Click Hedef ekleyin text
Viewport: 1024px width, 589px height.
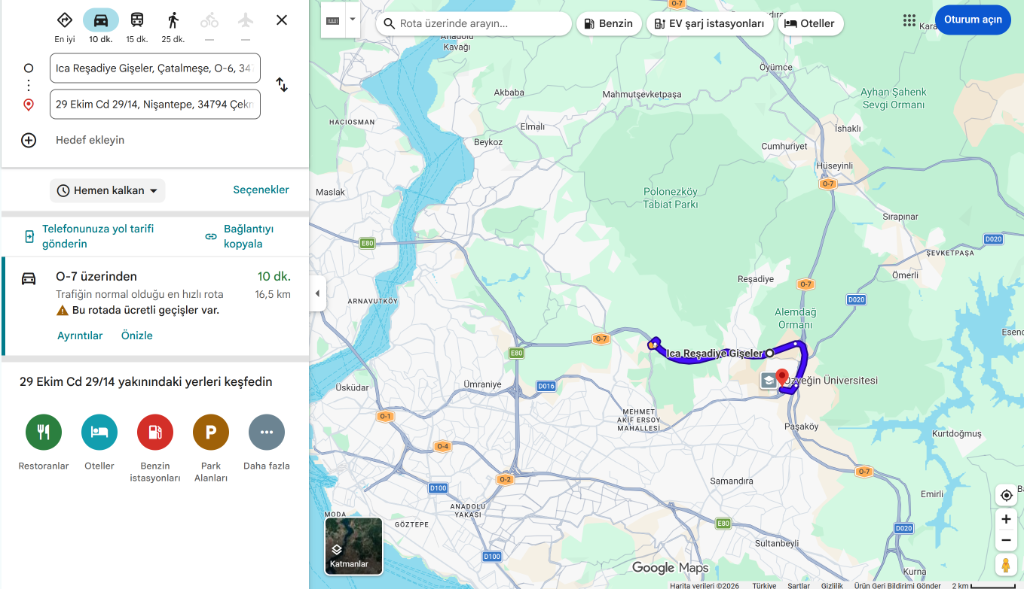(89, 140)
